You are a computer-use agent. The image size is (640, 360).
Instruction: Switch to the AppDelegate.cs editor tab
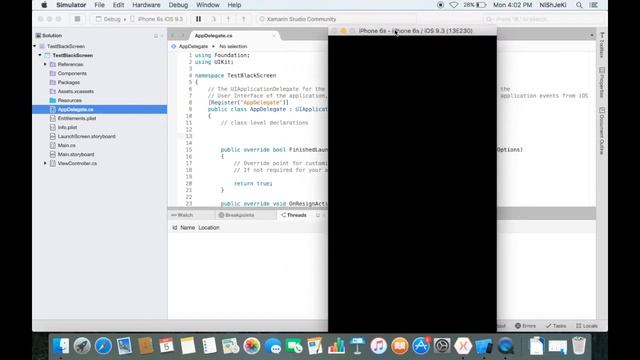[213, 36]
